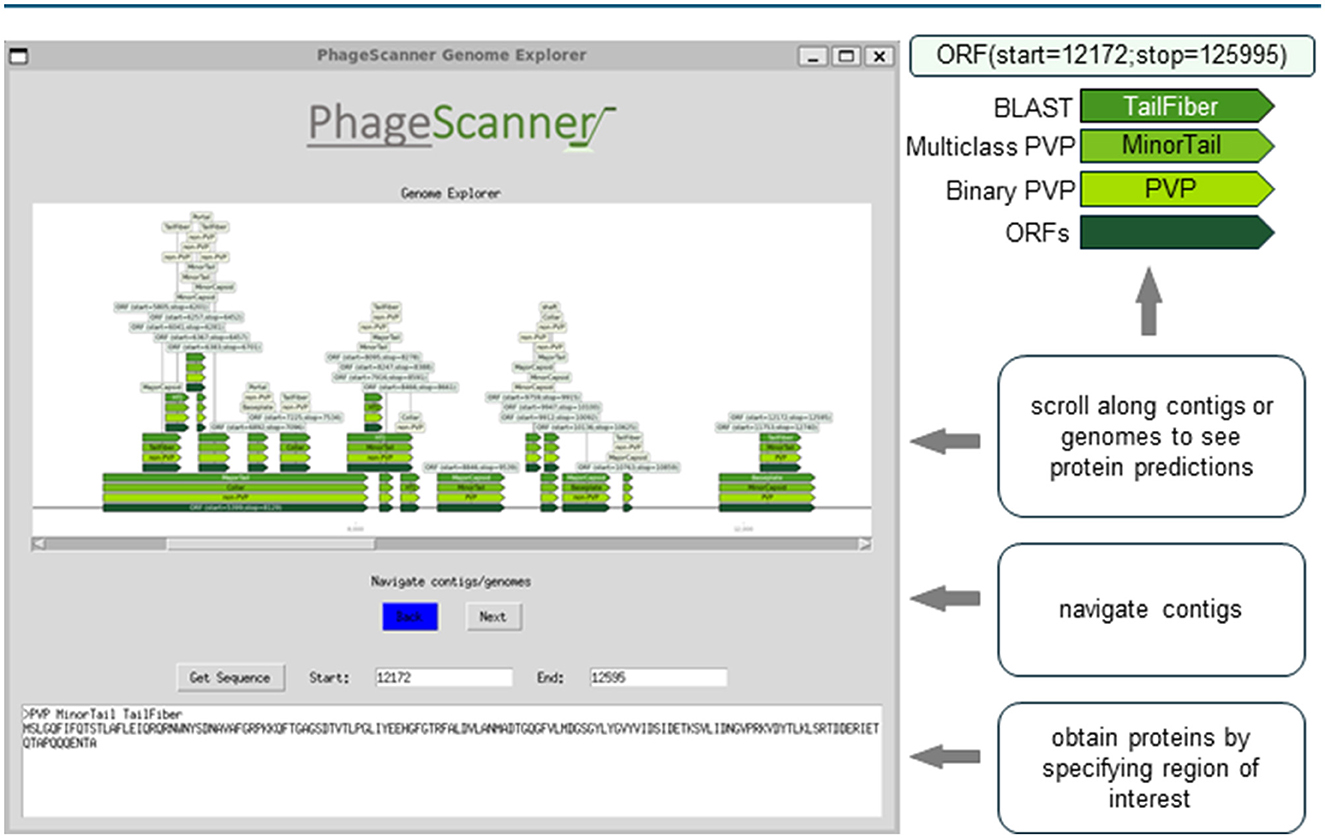
Task: Click the "ORF (start=10763;stop=10859)" label
Action: coord(628,467)
